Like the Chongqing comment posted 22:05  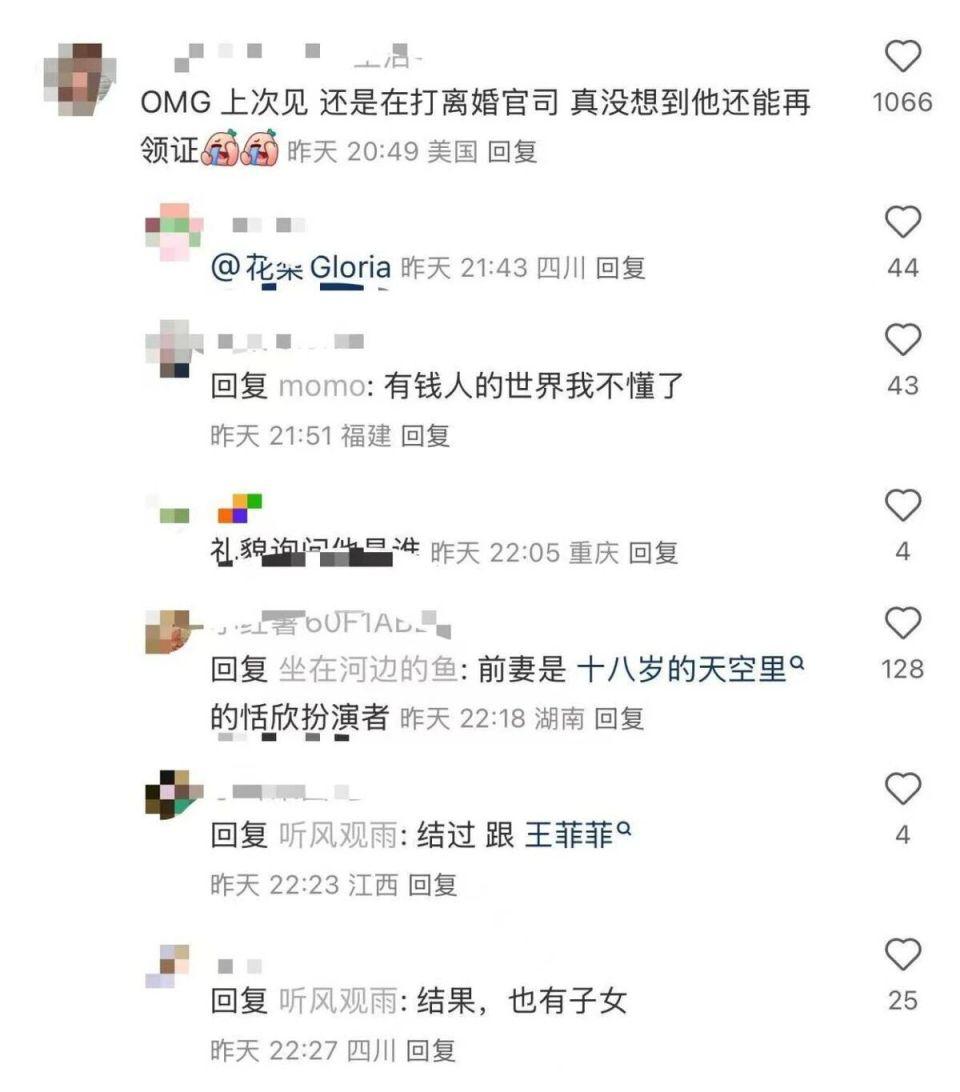[x=903, y=506]
